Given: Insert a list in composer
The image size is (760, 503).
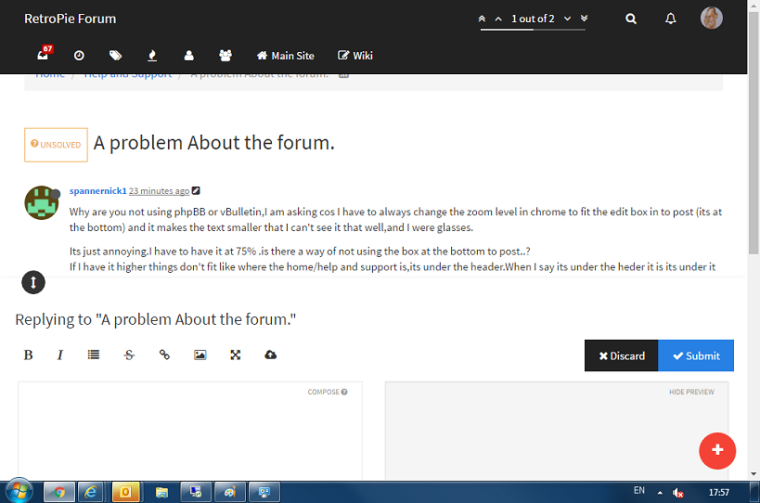Looking at the screenshot, I should coord(94,355).
